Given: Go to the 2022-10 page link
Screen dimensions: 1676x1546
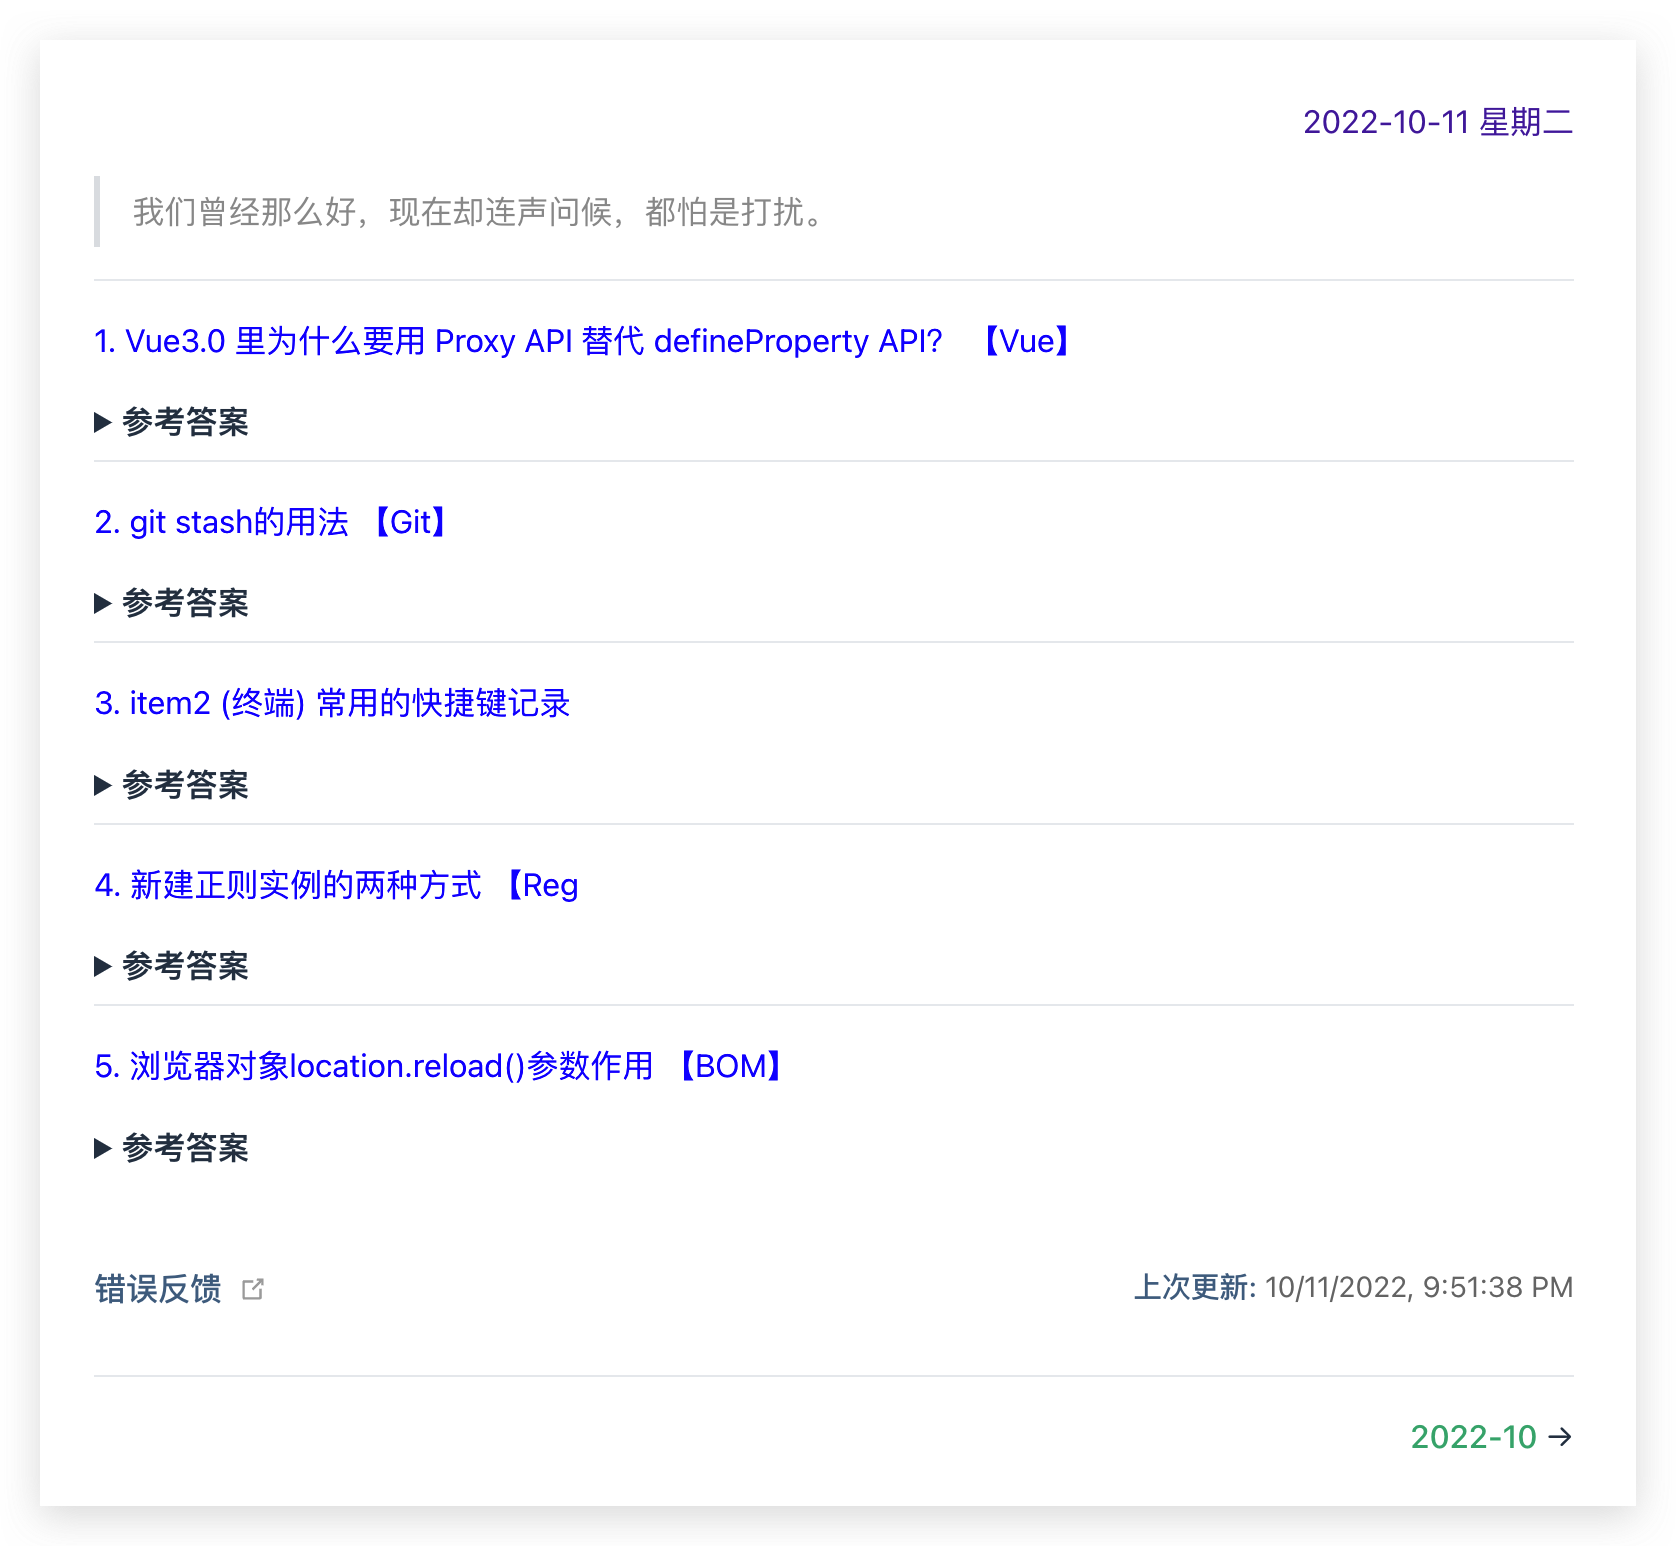Looking at the screenshot, I should click(x=1473, y=1437).
